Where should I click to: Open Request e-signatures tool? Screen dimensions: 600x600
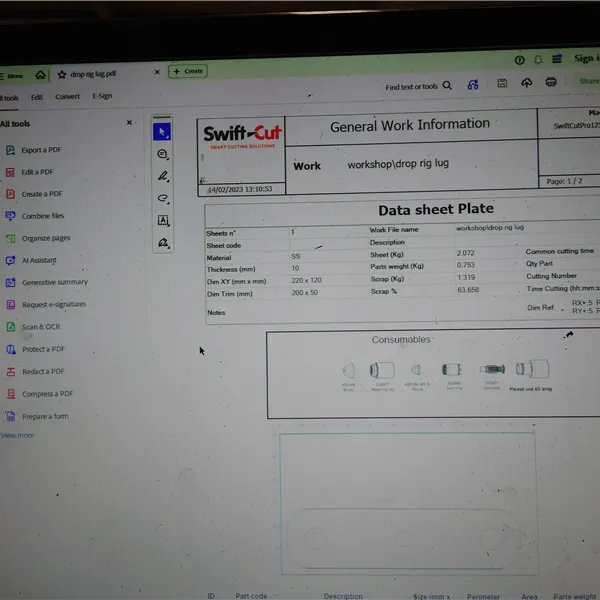[x=46, y=305]
